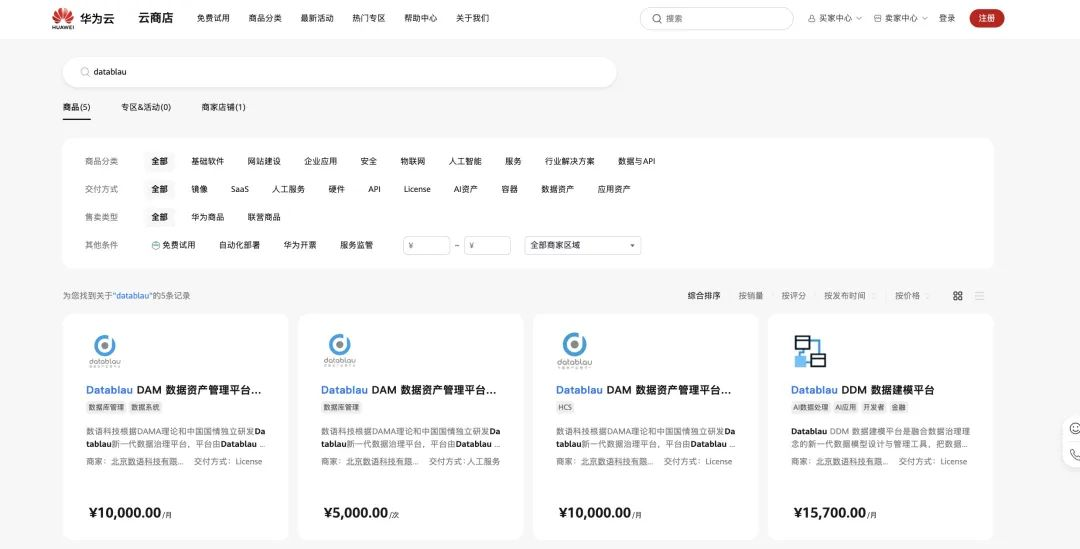Click the top 搜索 input field

(x=716, y=19)
